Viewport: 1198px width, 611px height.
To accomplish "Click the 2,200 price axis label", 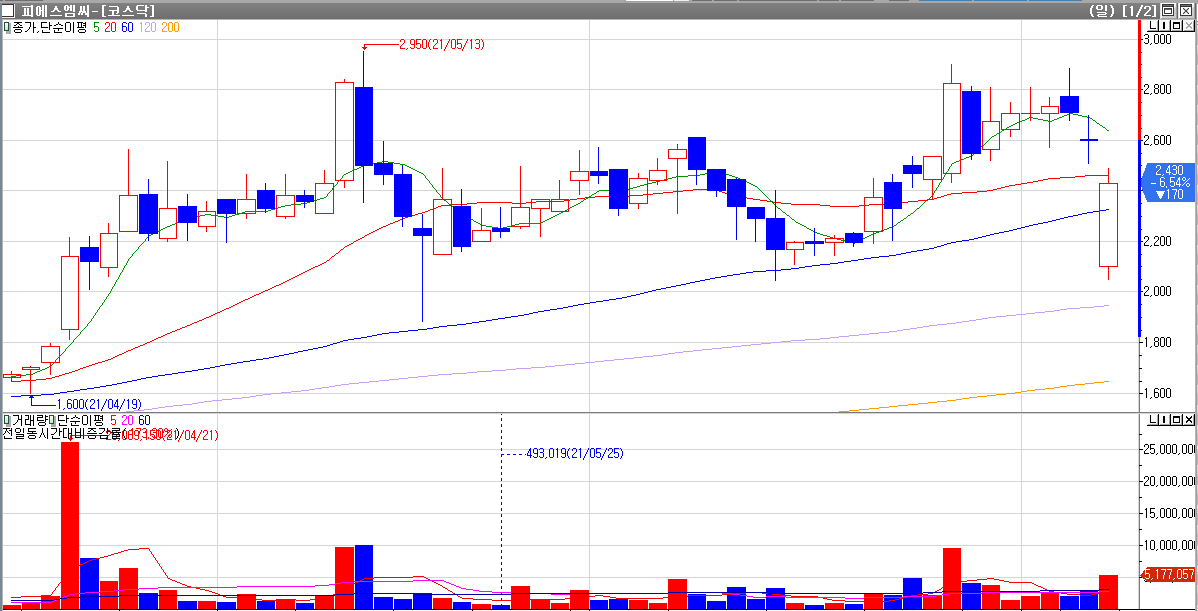I will coord(1156,241).
